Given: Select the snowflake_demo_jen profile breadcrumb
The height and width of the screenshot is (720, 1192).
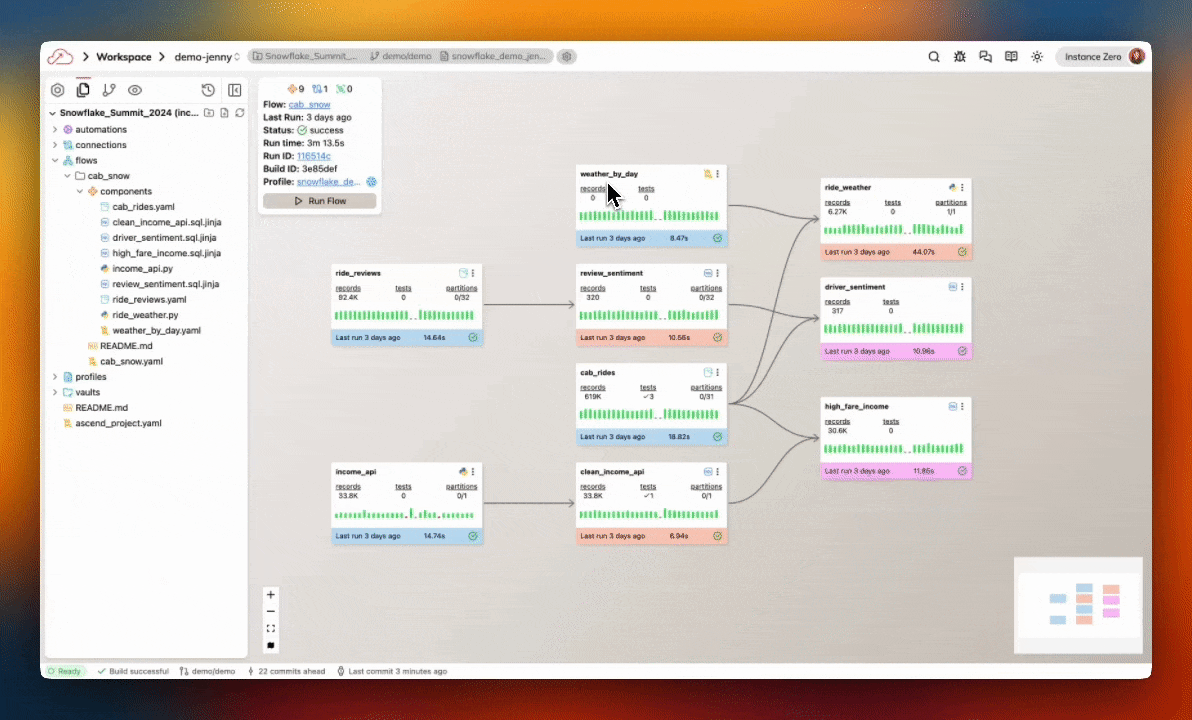Looking at the screenshot, I should [493, 56].
